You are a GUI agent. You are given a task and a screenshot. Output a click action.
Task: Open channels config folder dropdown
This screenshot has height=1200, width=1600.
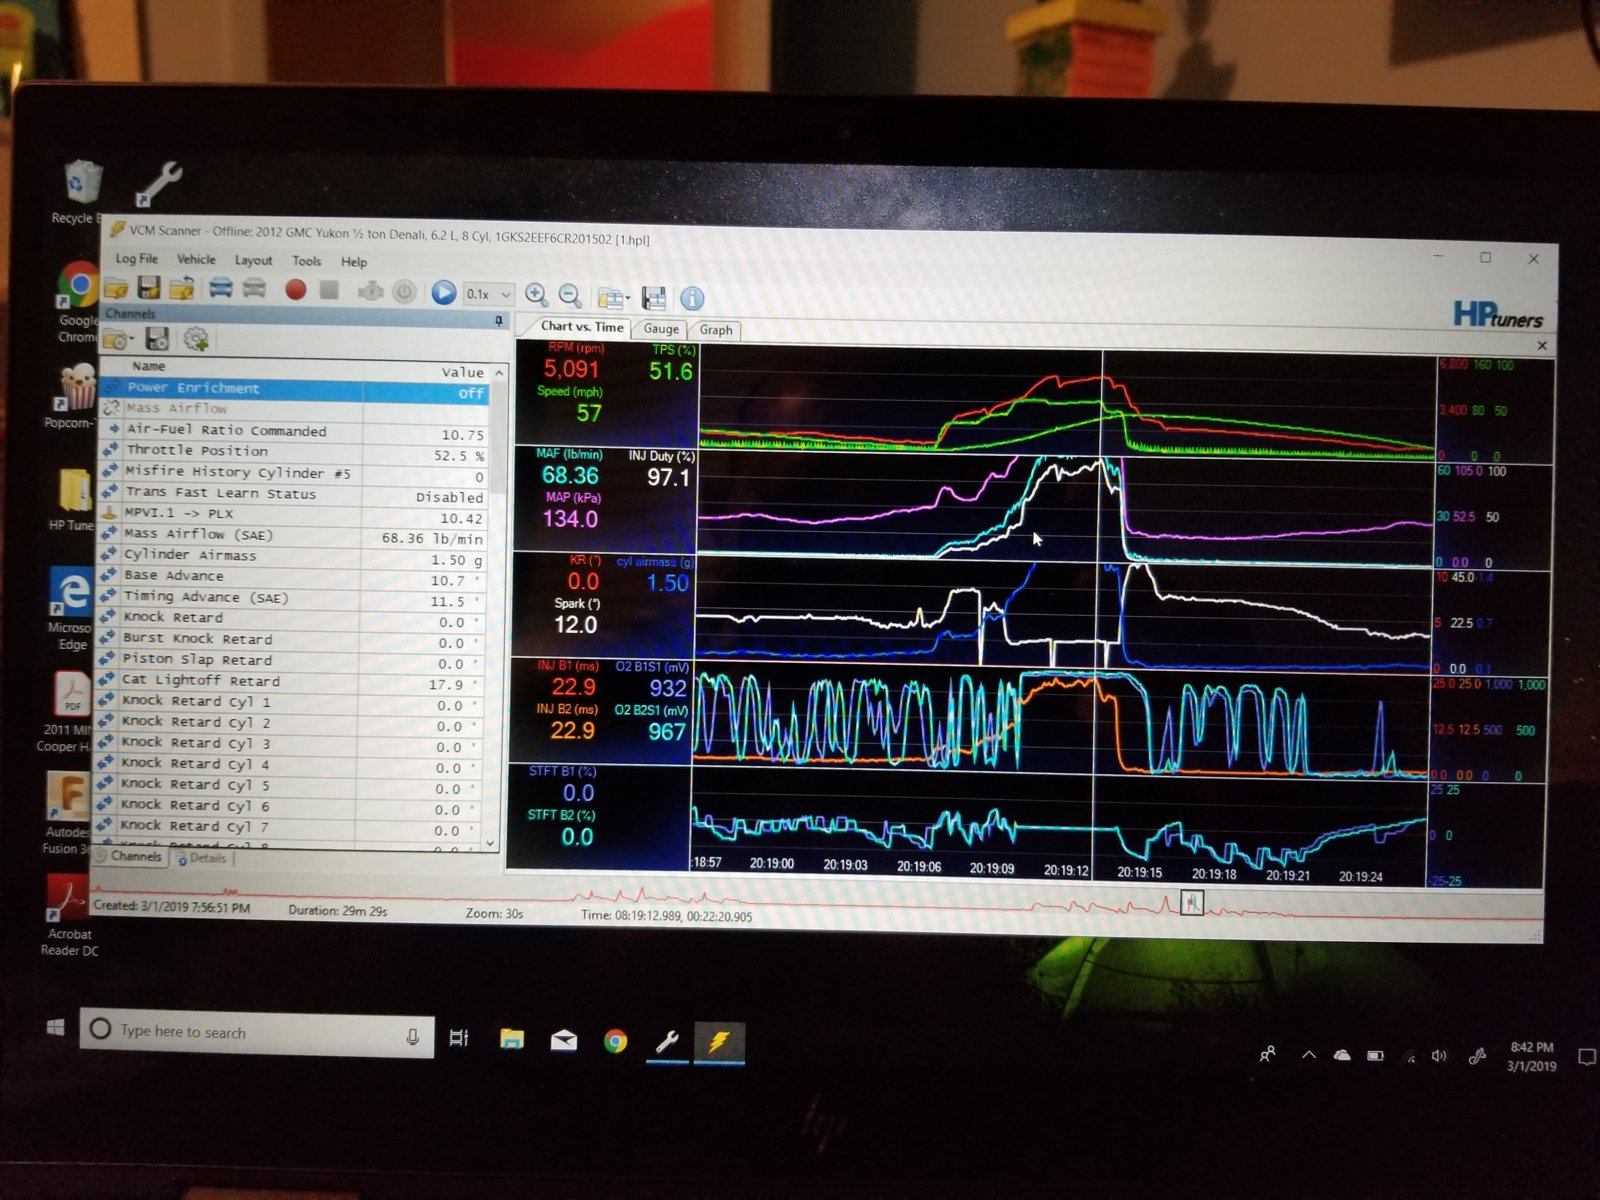119,340
